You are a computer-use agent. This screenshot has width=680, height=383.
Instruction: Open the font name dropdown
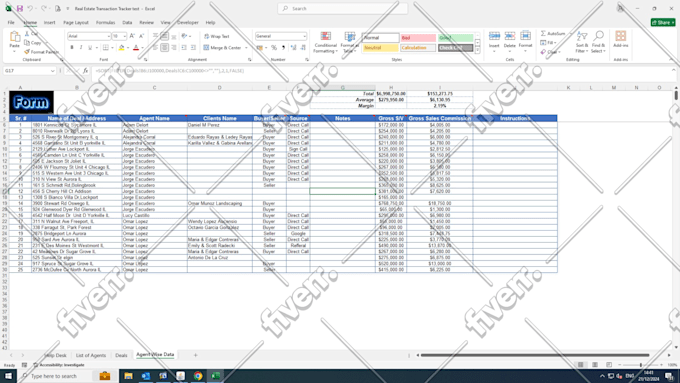click(108, 36)
